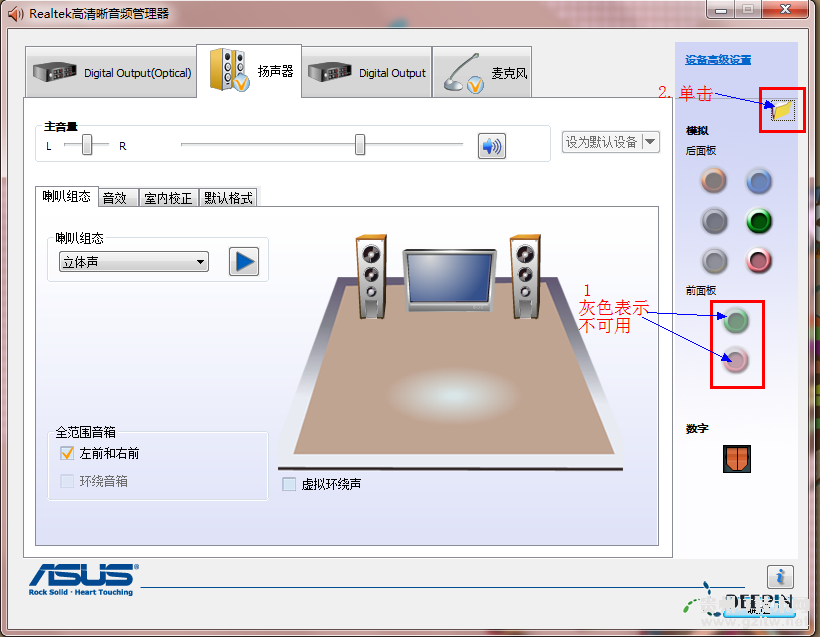
Task: Minimize the Realtek audio manager window
Action: [721, 9]
